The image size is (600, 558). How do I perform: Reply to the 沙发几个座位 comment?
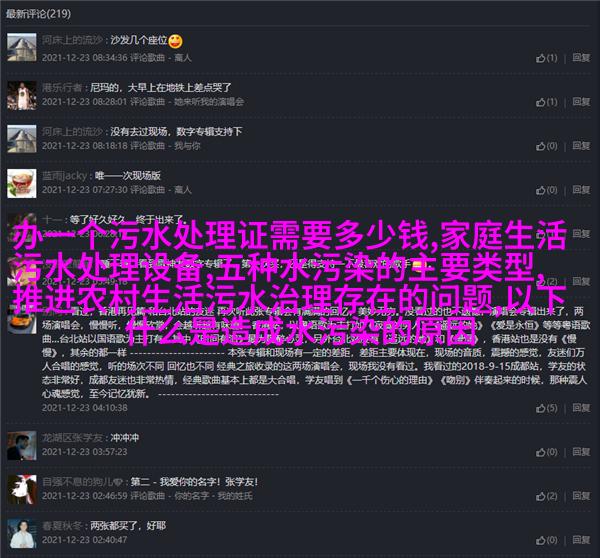(581, 58)
